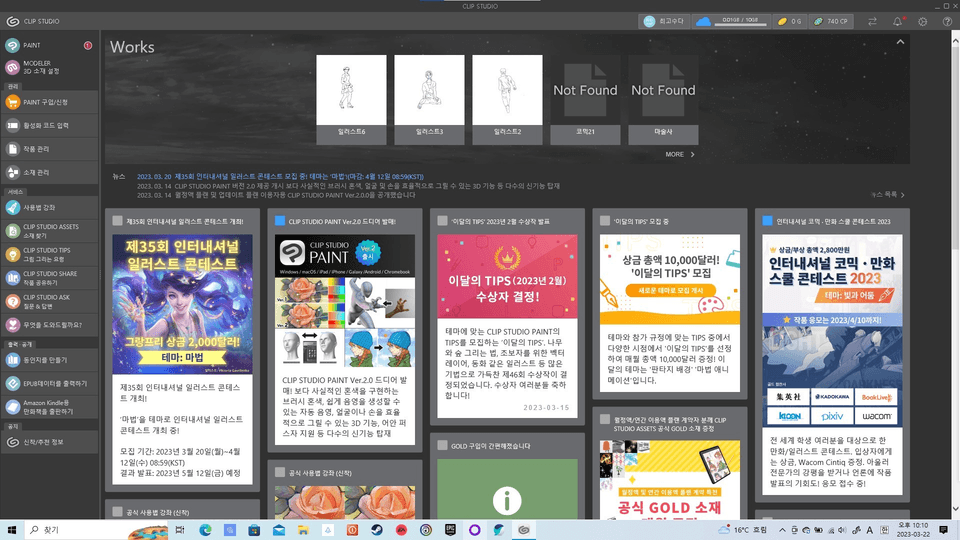Viewport: 960px width, 540px height.
Task: Open 코믹21 Not Found work
Action: pyautogui.click(x=585, y=99)
